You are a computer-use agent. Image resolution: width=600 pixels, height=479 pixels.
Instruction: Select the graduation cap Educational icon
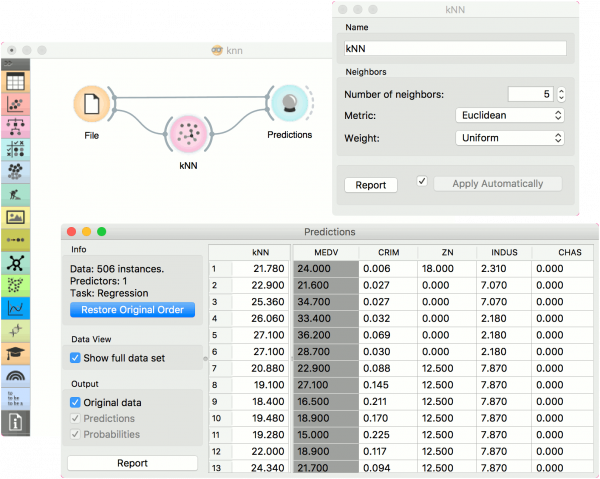tap(16, 354)
